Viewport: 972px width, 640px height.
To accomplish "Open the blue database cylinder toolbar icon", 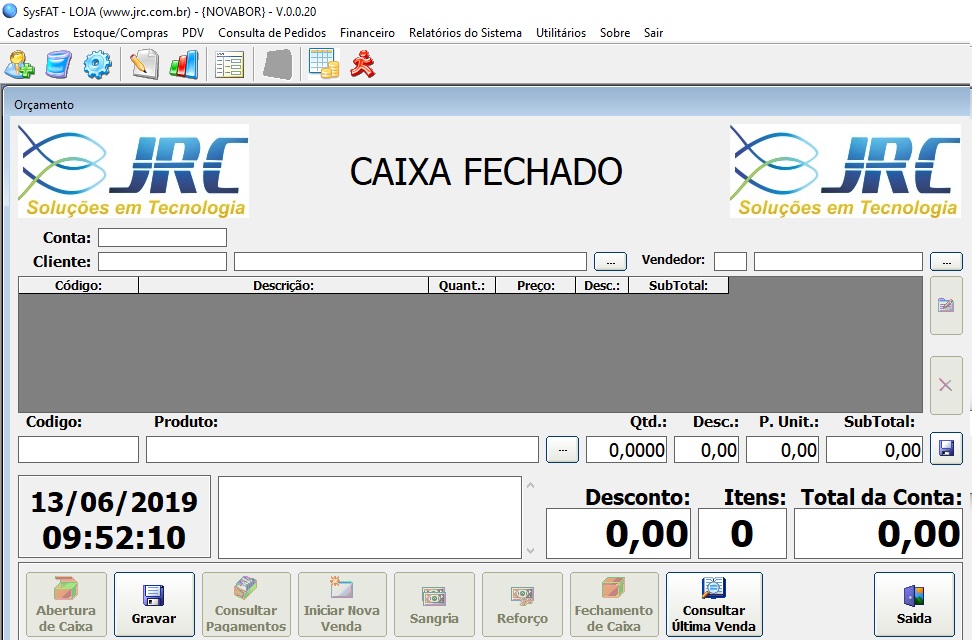I will coord(59,64).
